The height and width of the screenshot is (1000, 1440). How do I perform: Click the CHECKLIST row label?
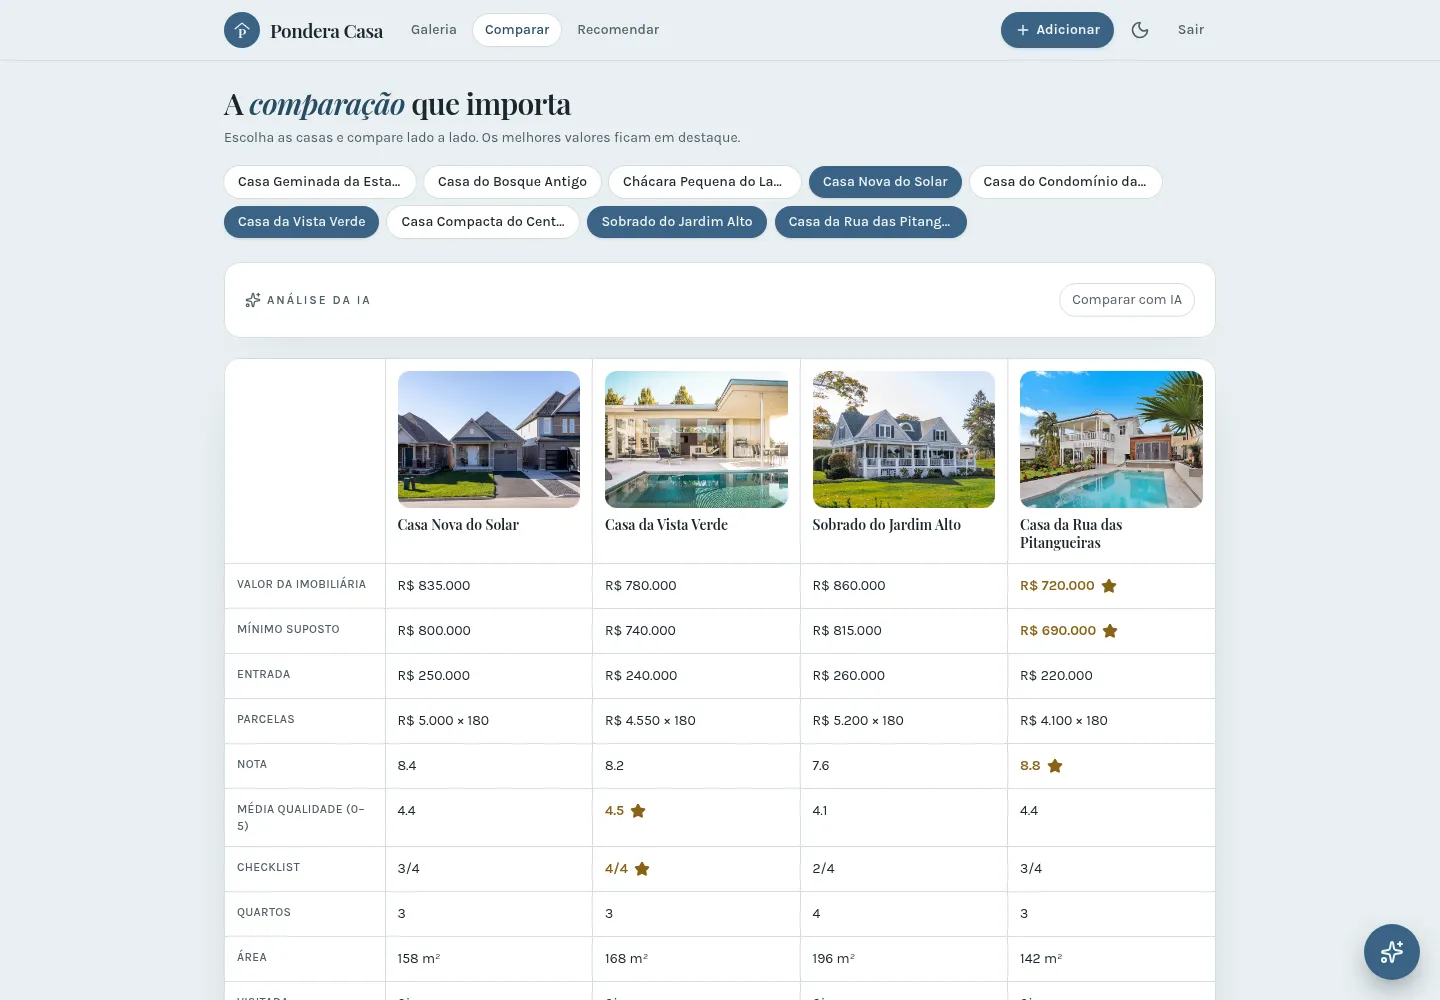[268, 867]
